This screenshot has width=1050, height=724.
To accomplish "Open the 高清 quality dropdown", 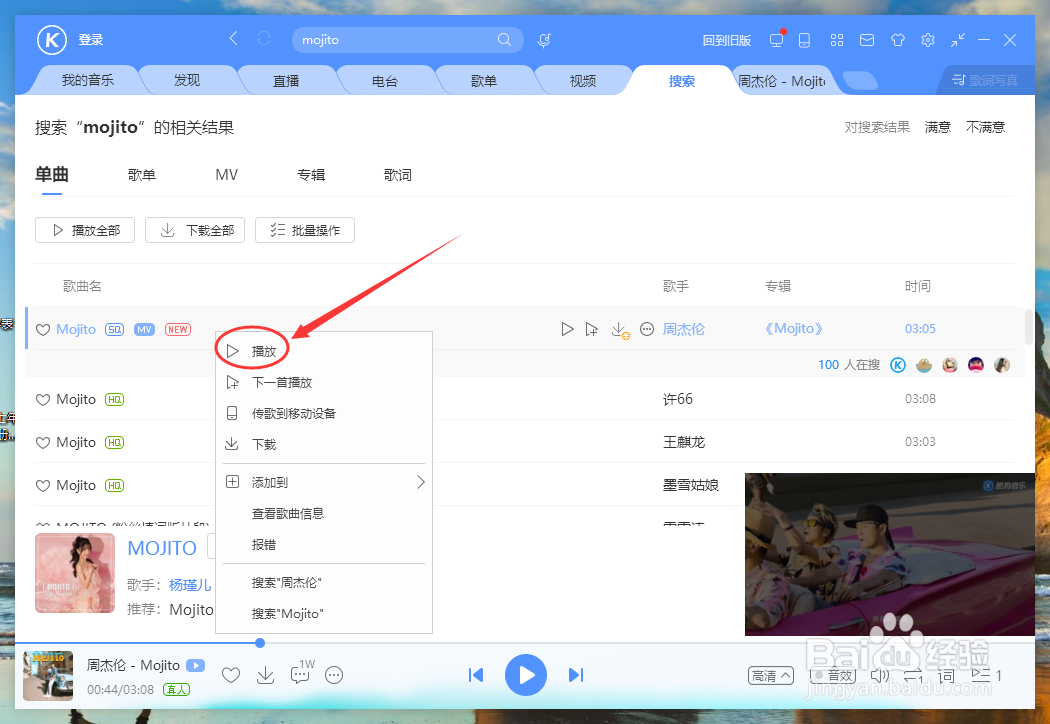I will [771, 676].
